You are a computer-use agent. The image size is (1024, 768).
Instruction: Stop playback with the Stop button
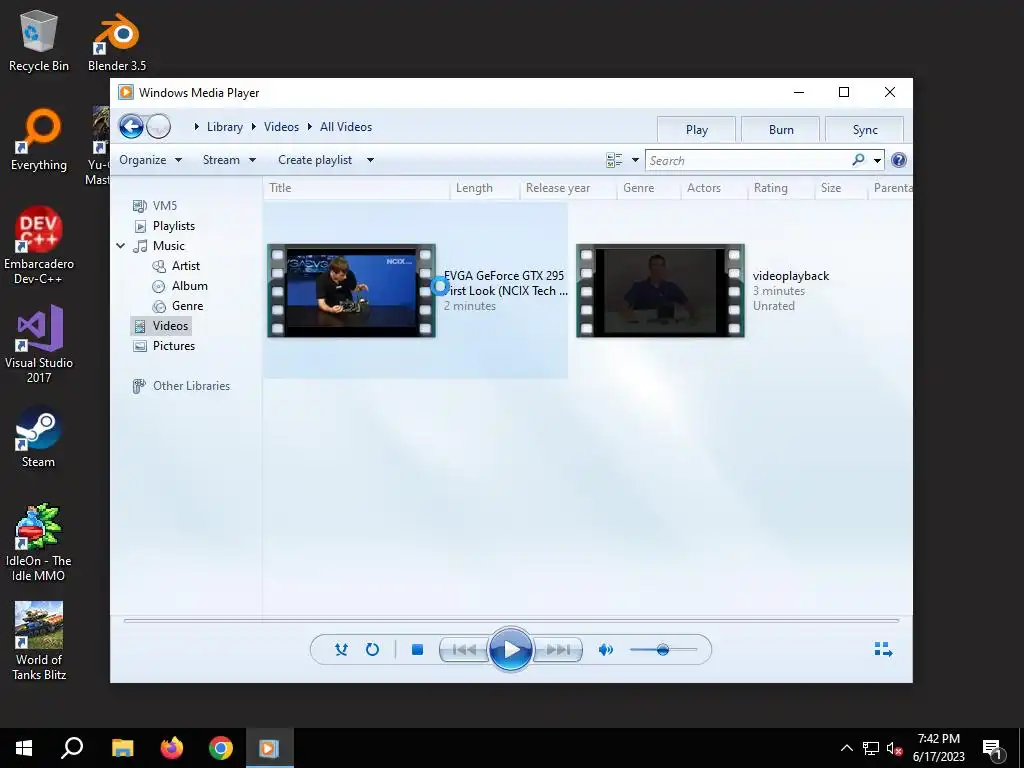(417, 649)
